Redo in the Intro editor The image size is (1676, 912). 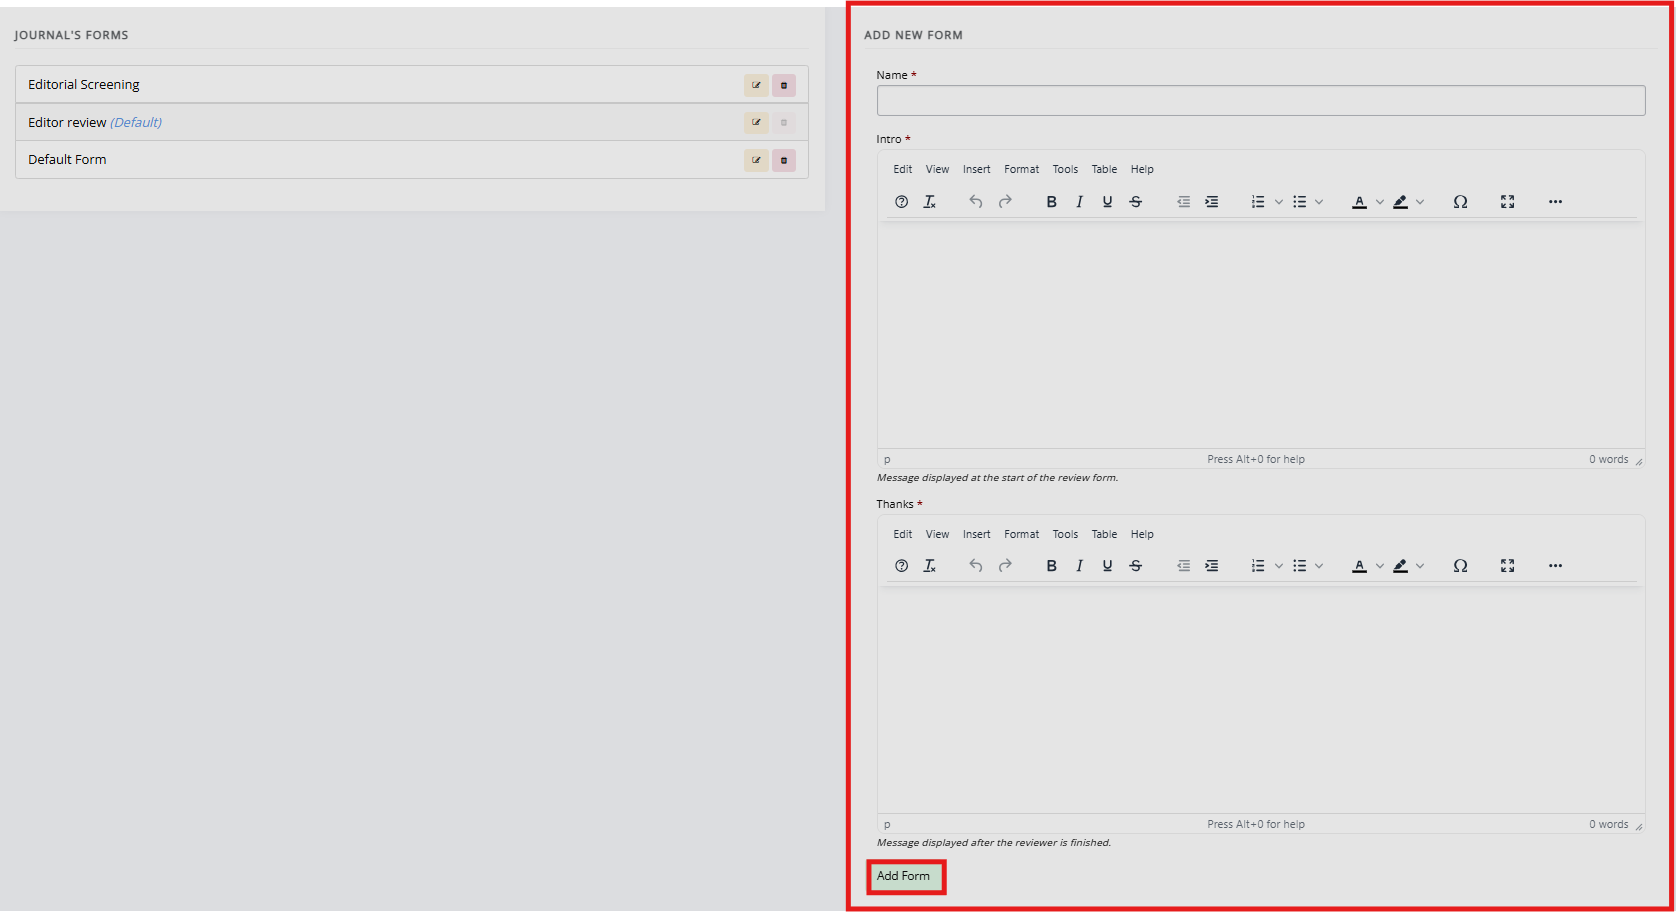pyautogui.click(x=1005, y=202)
